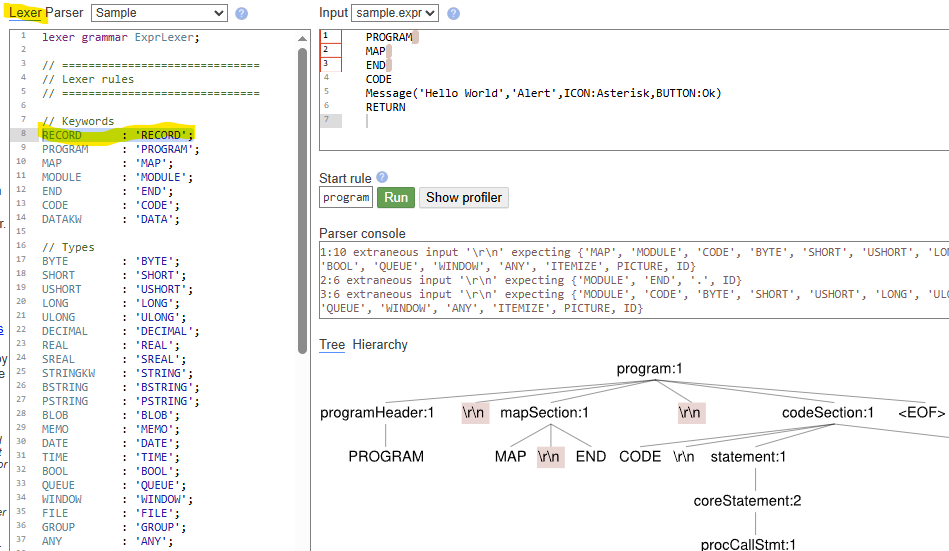The image size is (949, 551).
Task: Click the Show profiler button
Action: click(x=464, y=197)
